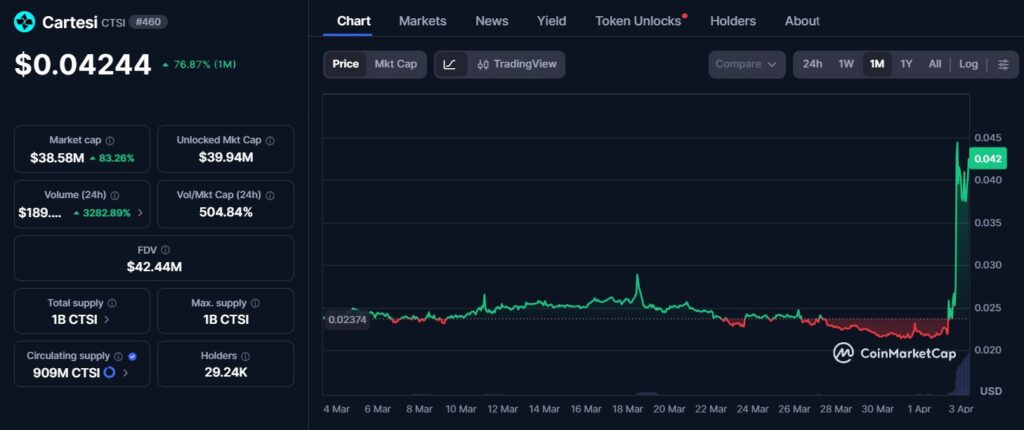Open the Token Unlocks tab

coord(637,21)
